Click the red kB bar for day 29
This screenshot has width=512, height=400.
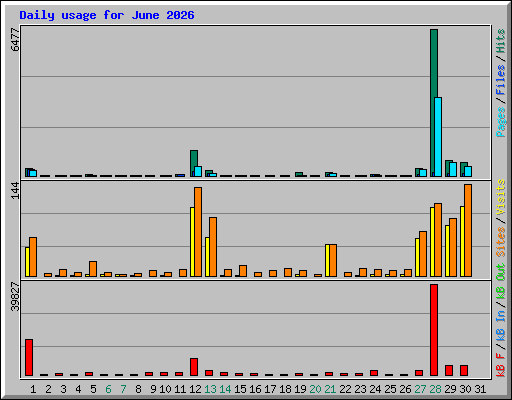(x=449, y=371)
